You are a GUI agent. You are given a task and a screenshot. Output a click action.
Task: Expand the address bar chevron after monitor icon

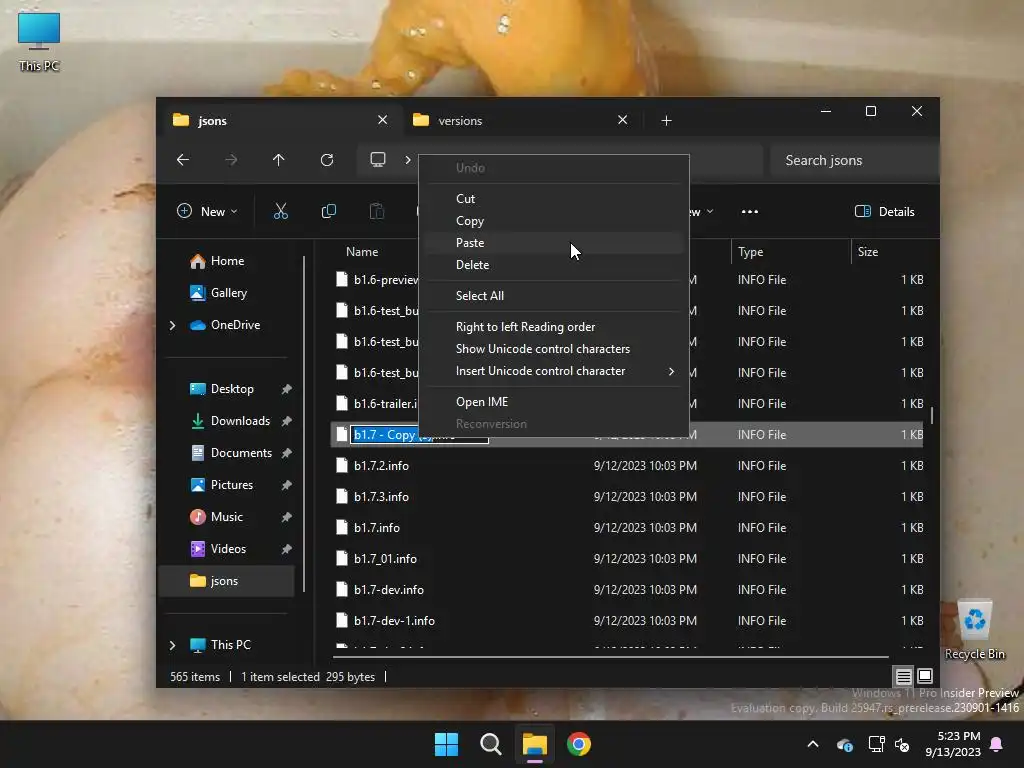[x=408, y=160]
